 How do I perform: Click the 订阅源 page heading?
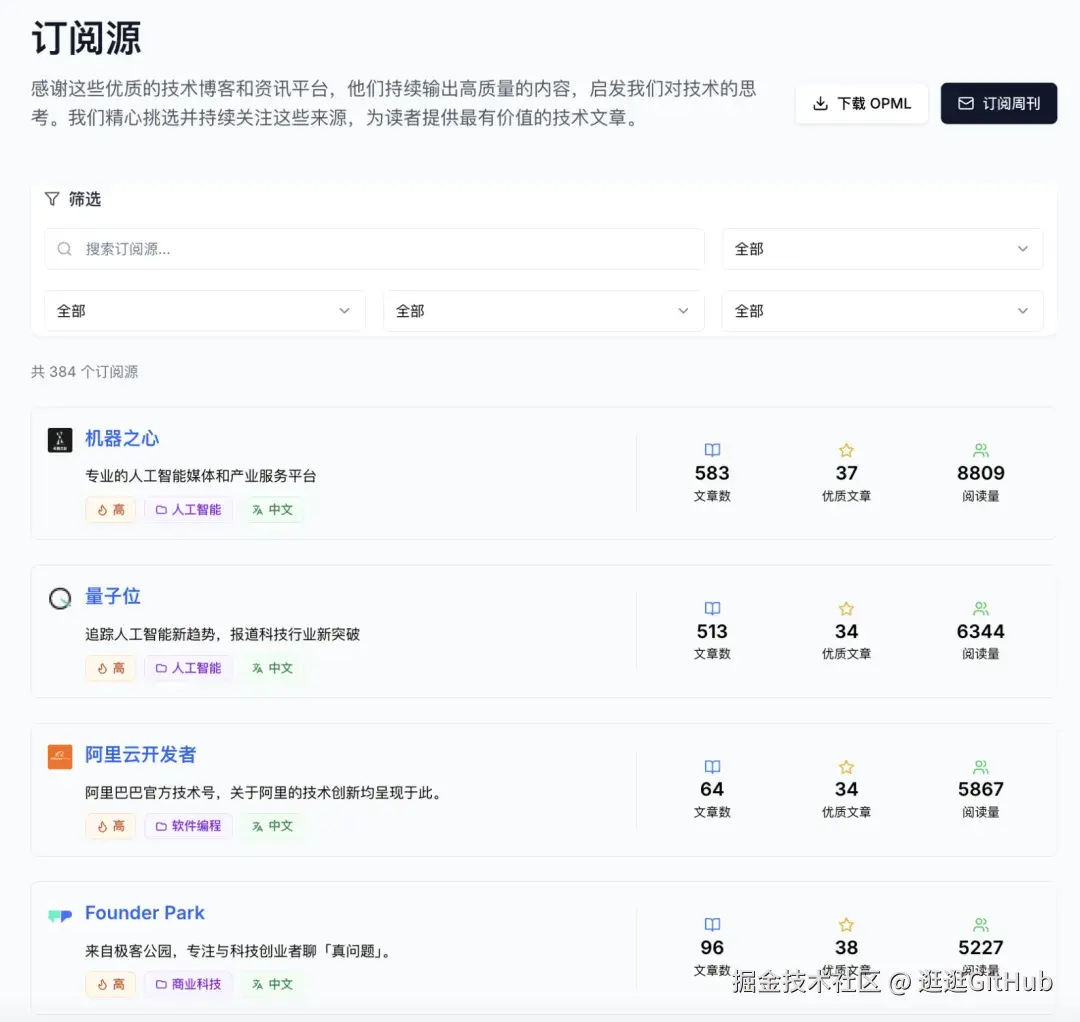click(x=86, y=38)
